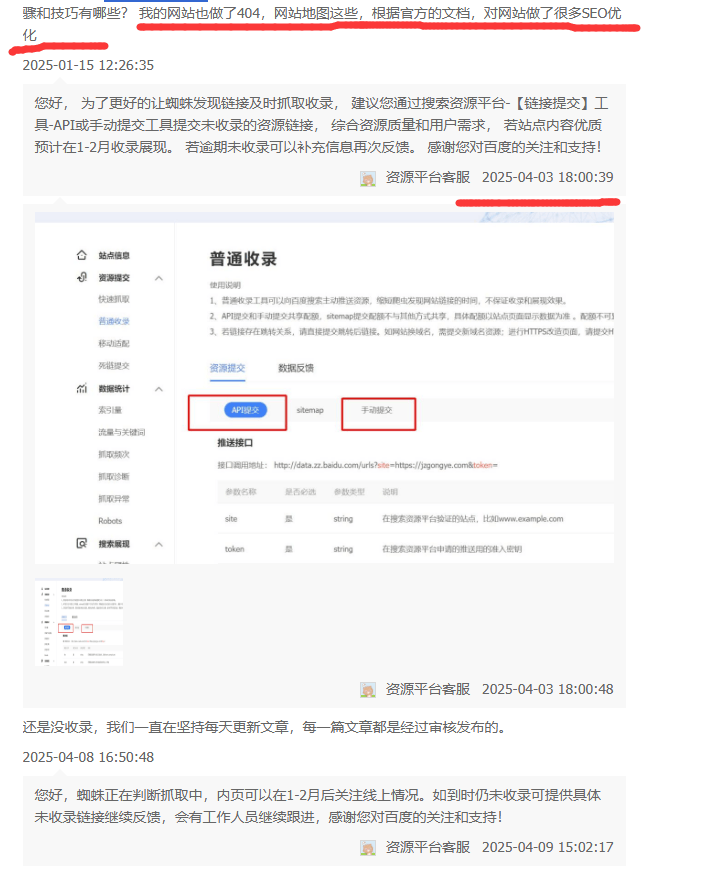Click the 搜索展现 search icon in the sidebar
Image resolution: width=719 pixels, height=873 pixels.
pos(82,543)
